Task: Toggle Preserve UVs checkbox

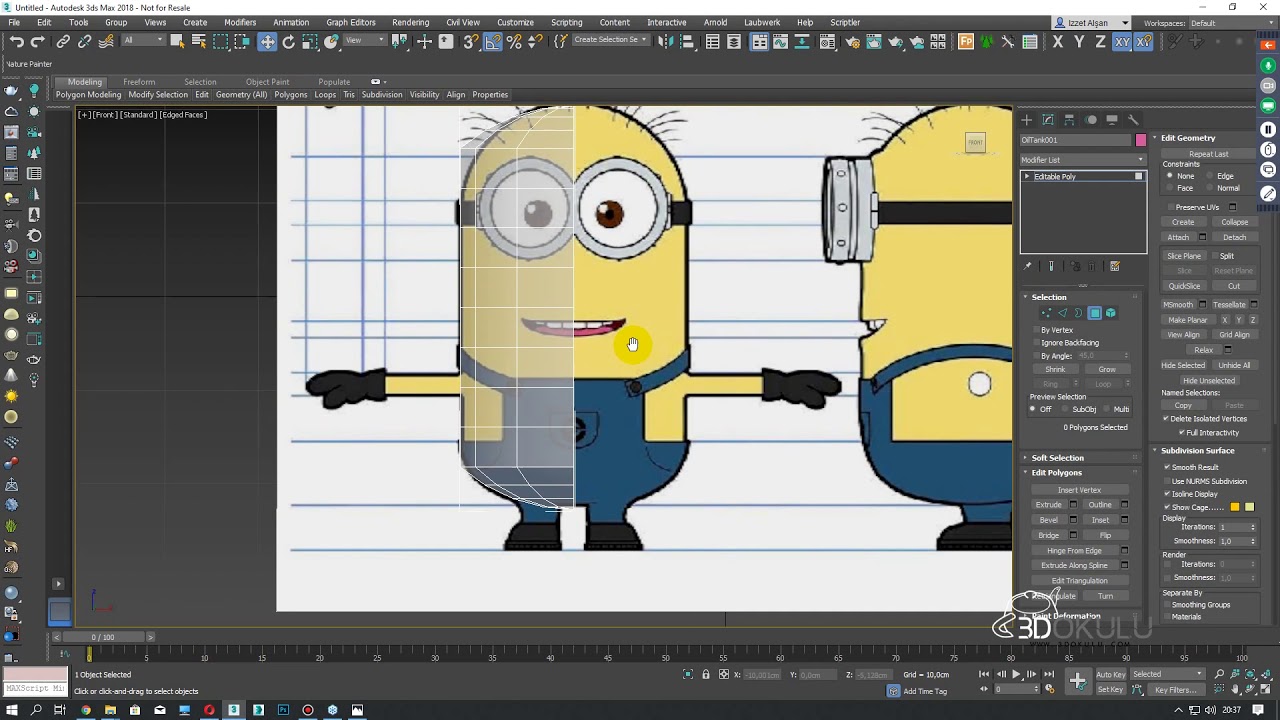Action: (x=1170, y=207)
